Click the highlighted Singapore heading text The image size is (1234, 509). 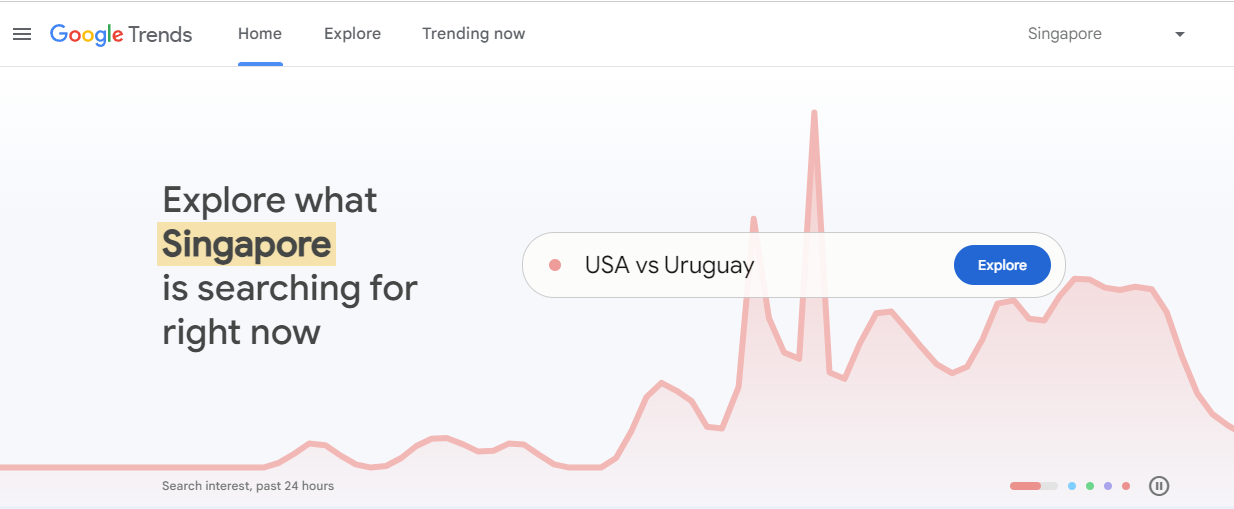[x=246, y=244]
